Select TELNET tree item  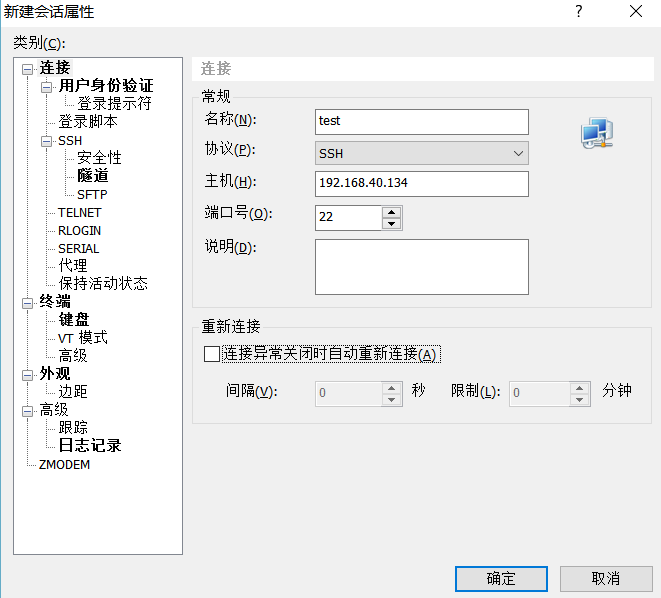(x=80, y=213)
